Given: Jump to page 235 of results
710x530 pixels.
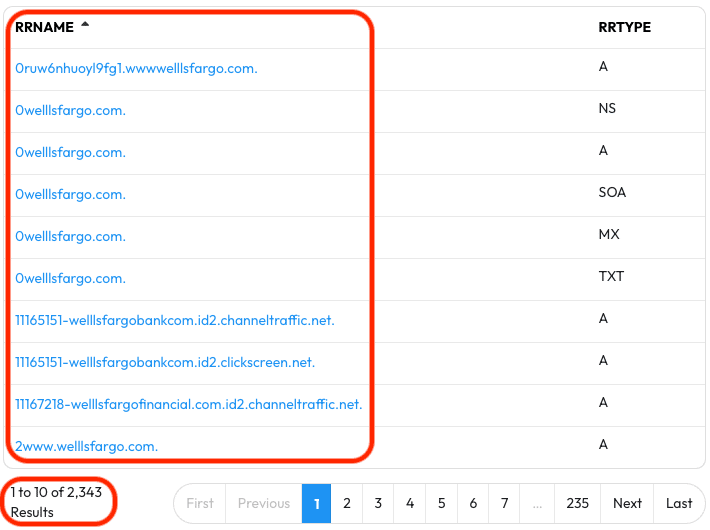Looking at the screenshot, I should click(x=577, y=503).
